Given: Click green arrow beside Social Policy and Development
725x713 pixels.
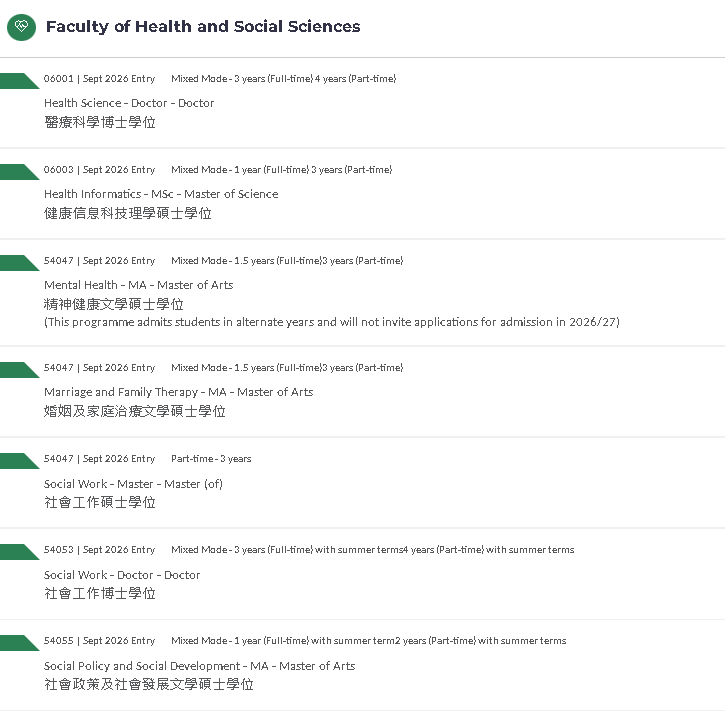Looking at the screenshot, I should click(x=19, y=643).
